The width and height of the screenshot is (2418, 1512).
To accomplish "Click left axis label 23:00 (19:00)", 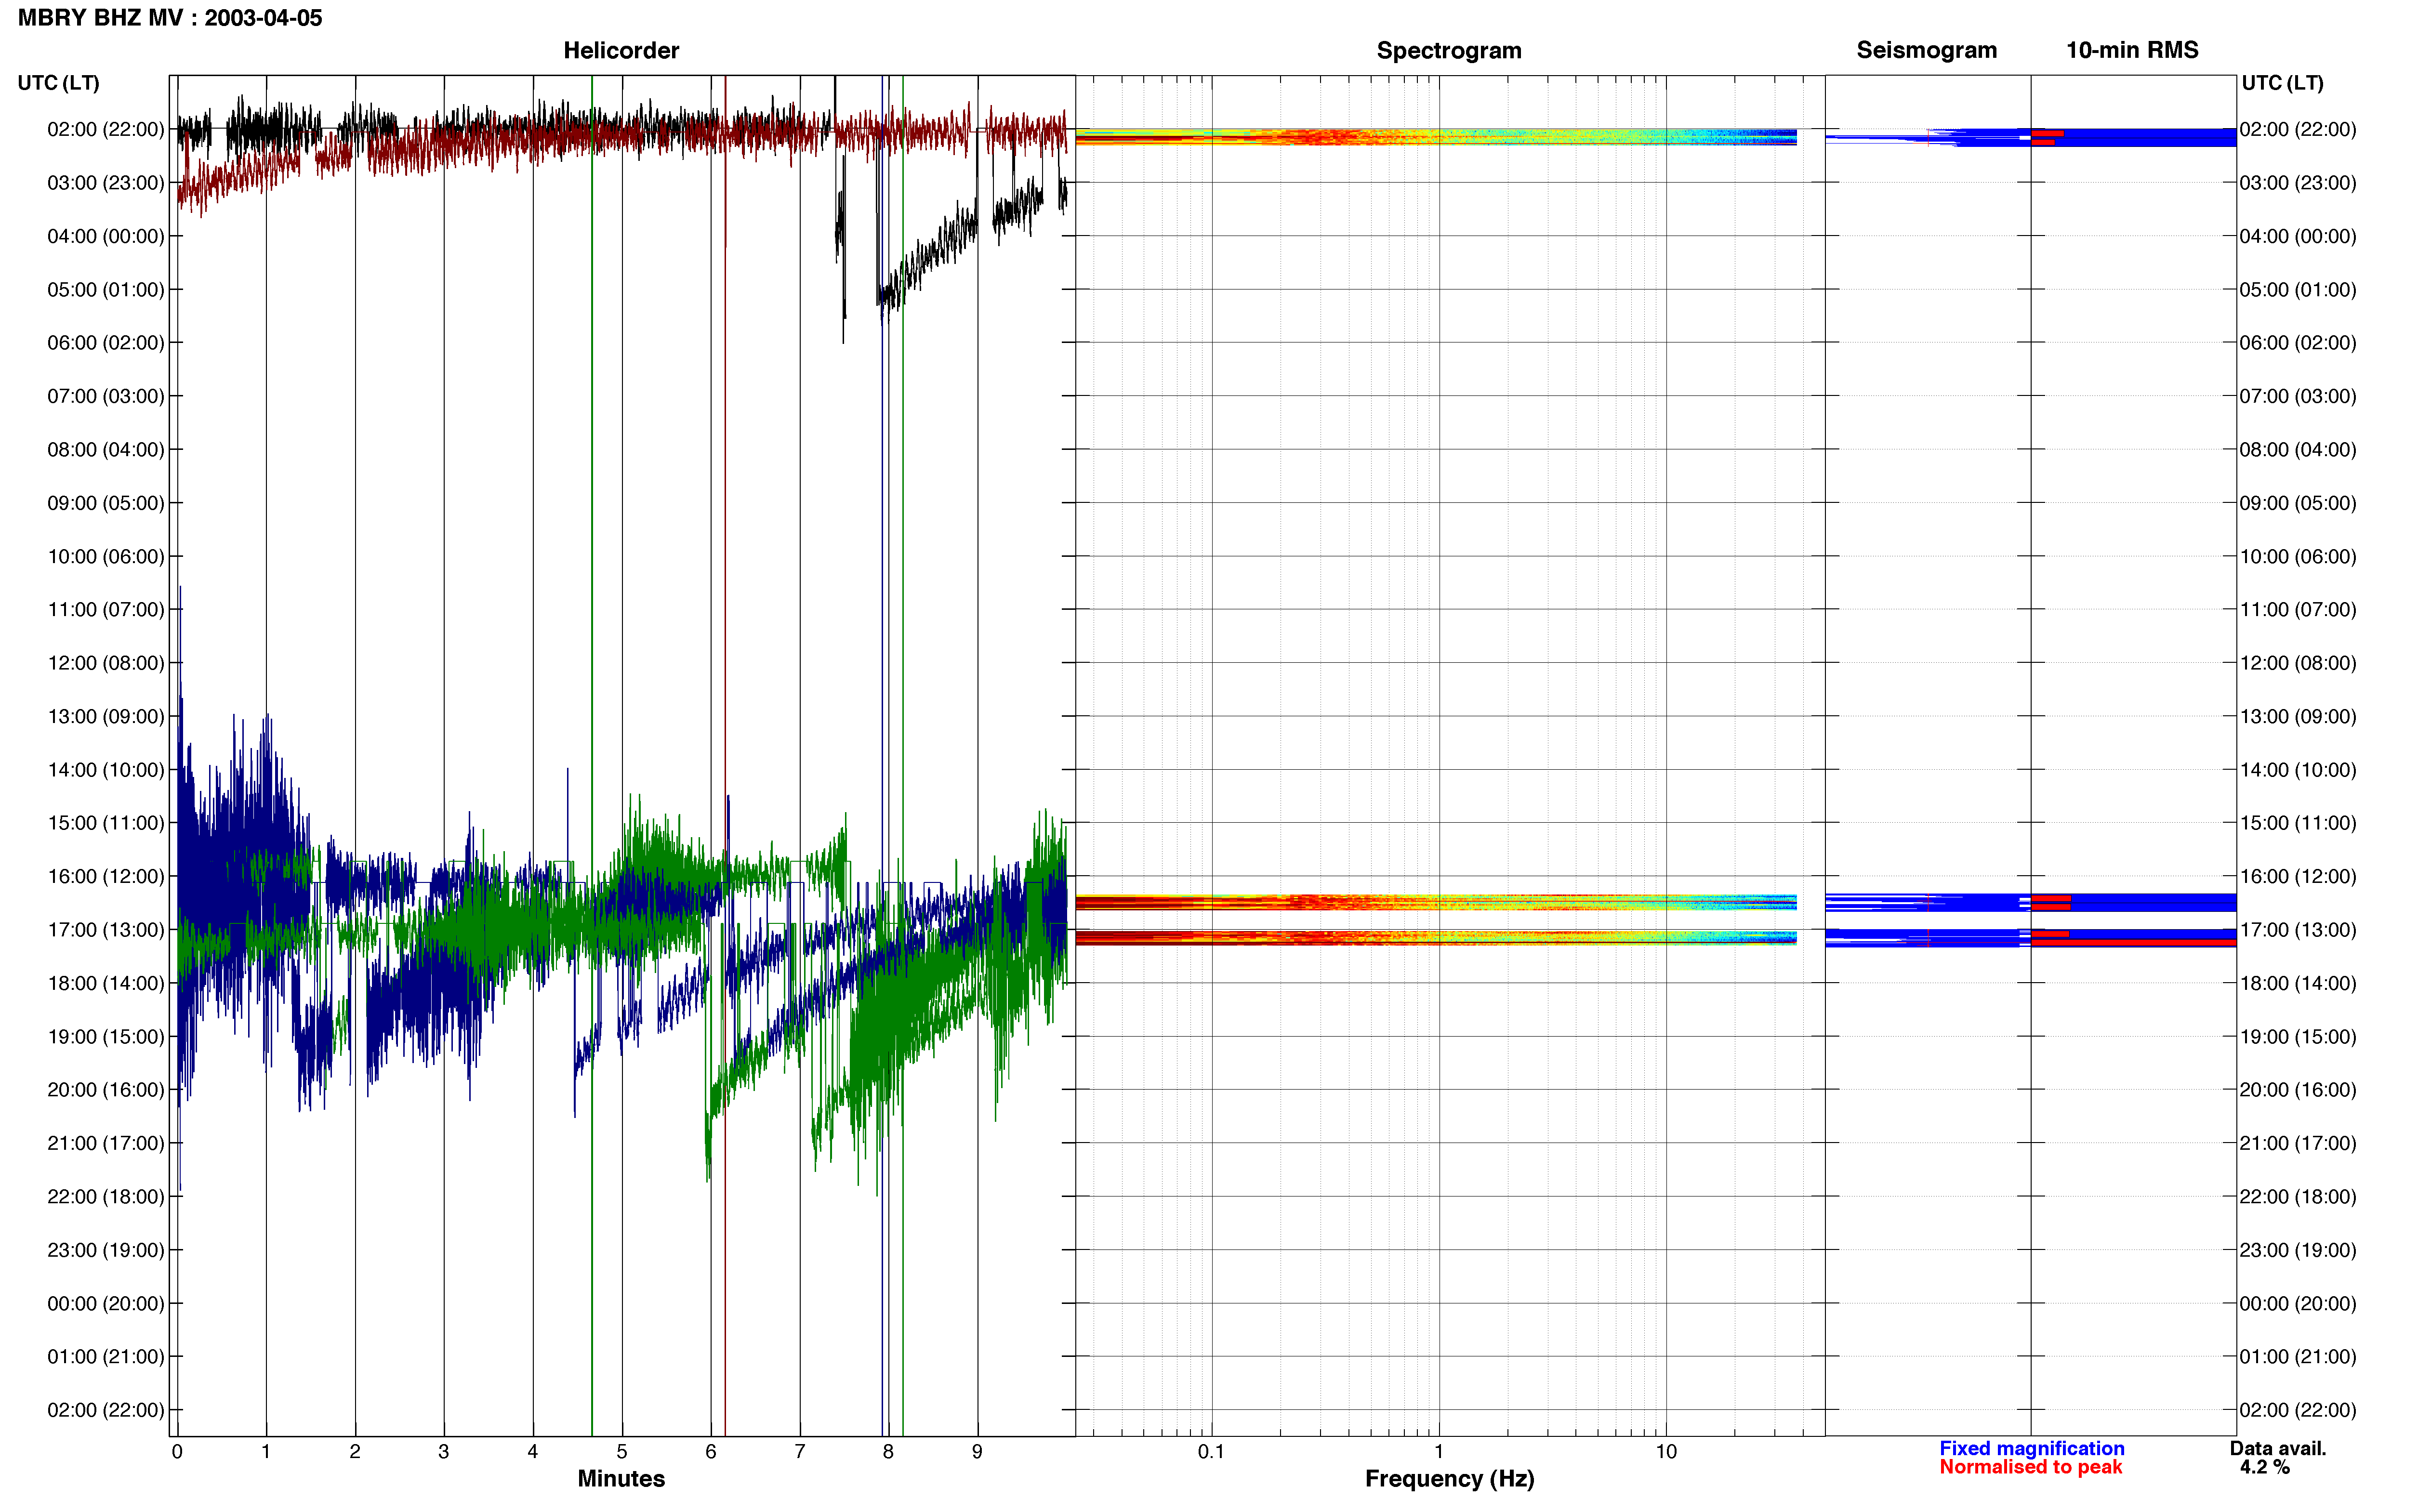I will pyautogui.click(x=106, y=1250).
